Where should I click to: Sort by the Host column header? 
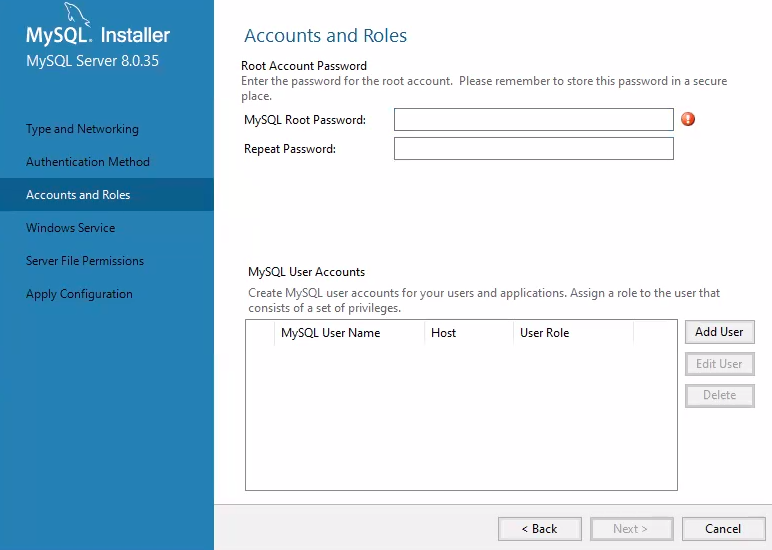(468, 333)
